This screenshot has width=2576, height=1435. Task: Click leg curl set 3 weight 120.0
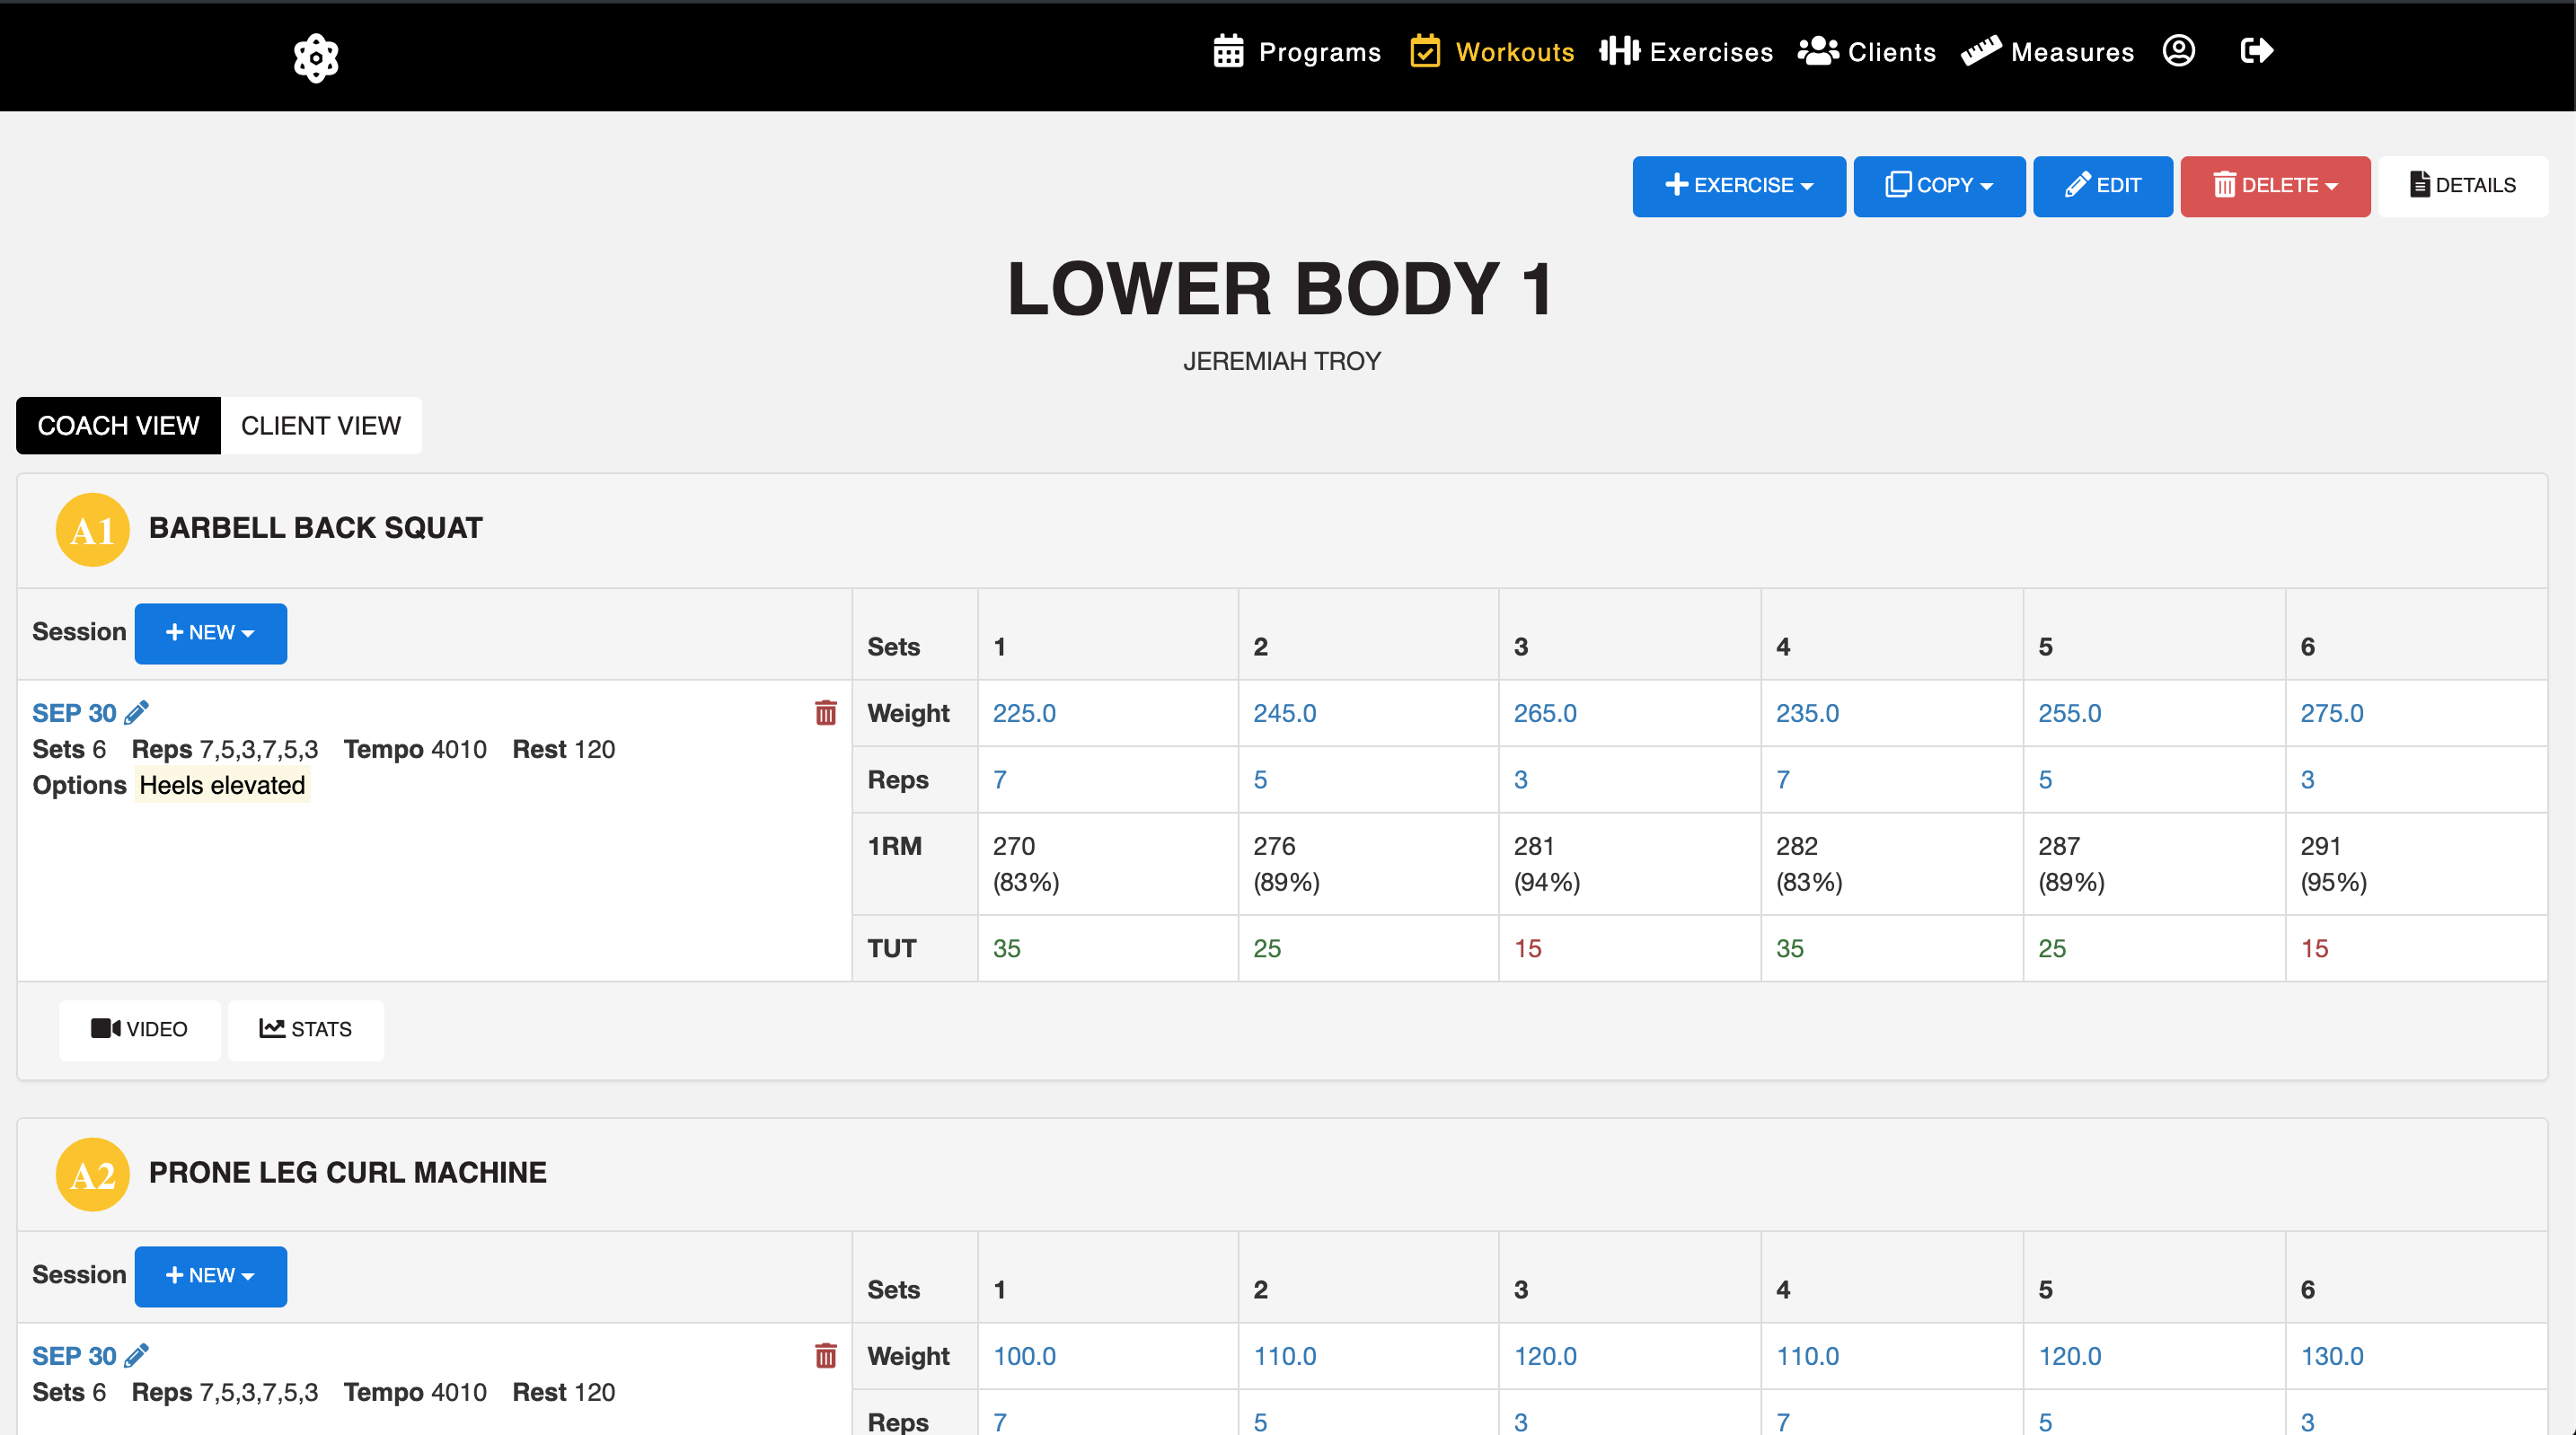(1545, 1356)
